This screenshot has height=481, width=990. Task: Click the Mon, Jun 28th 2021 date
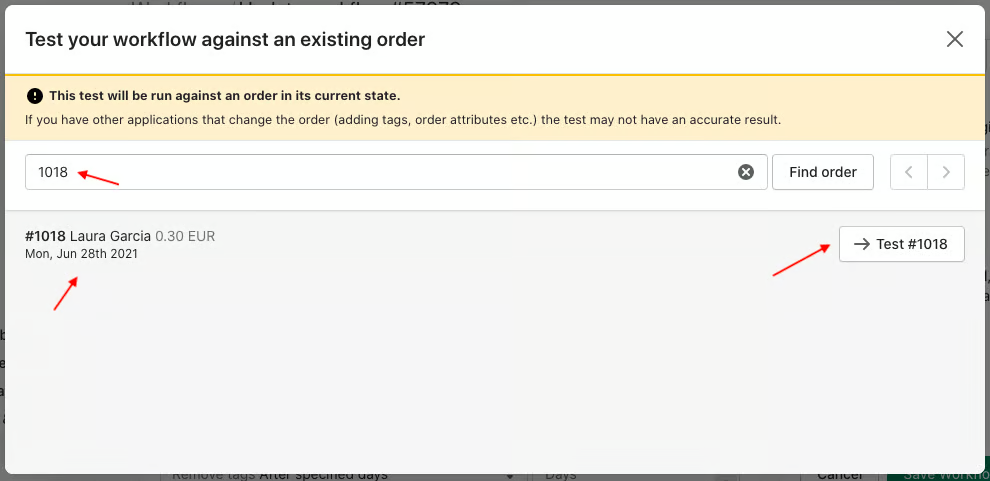tap(81, 254)
